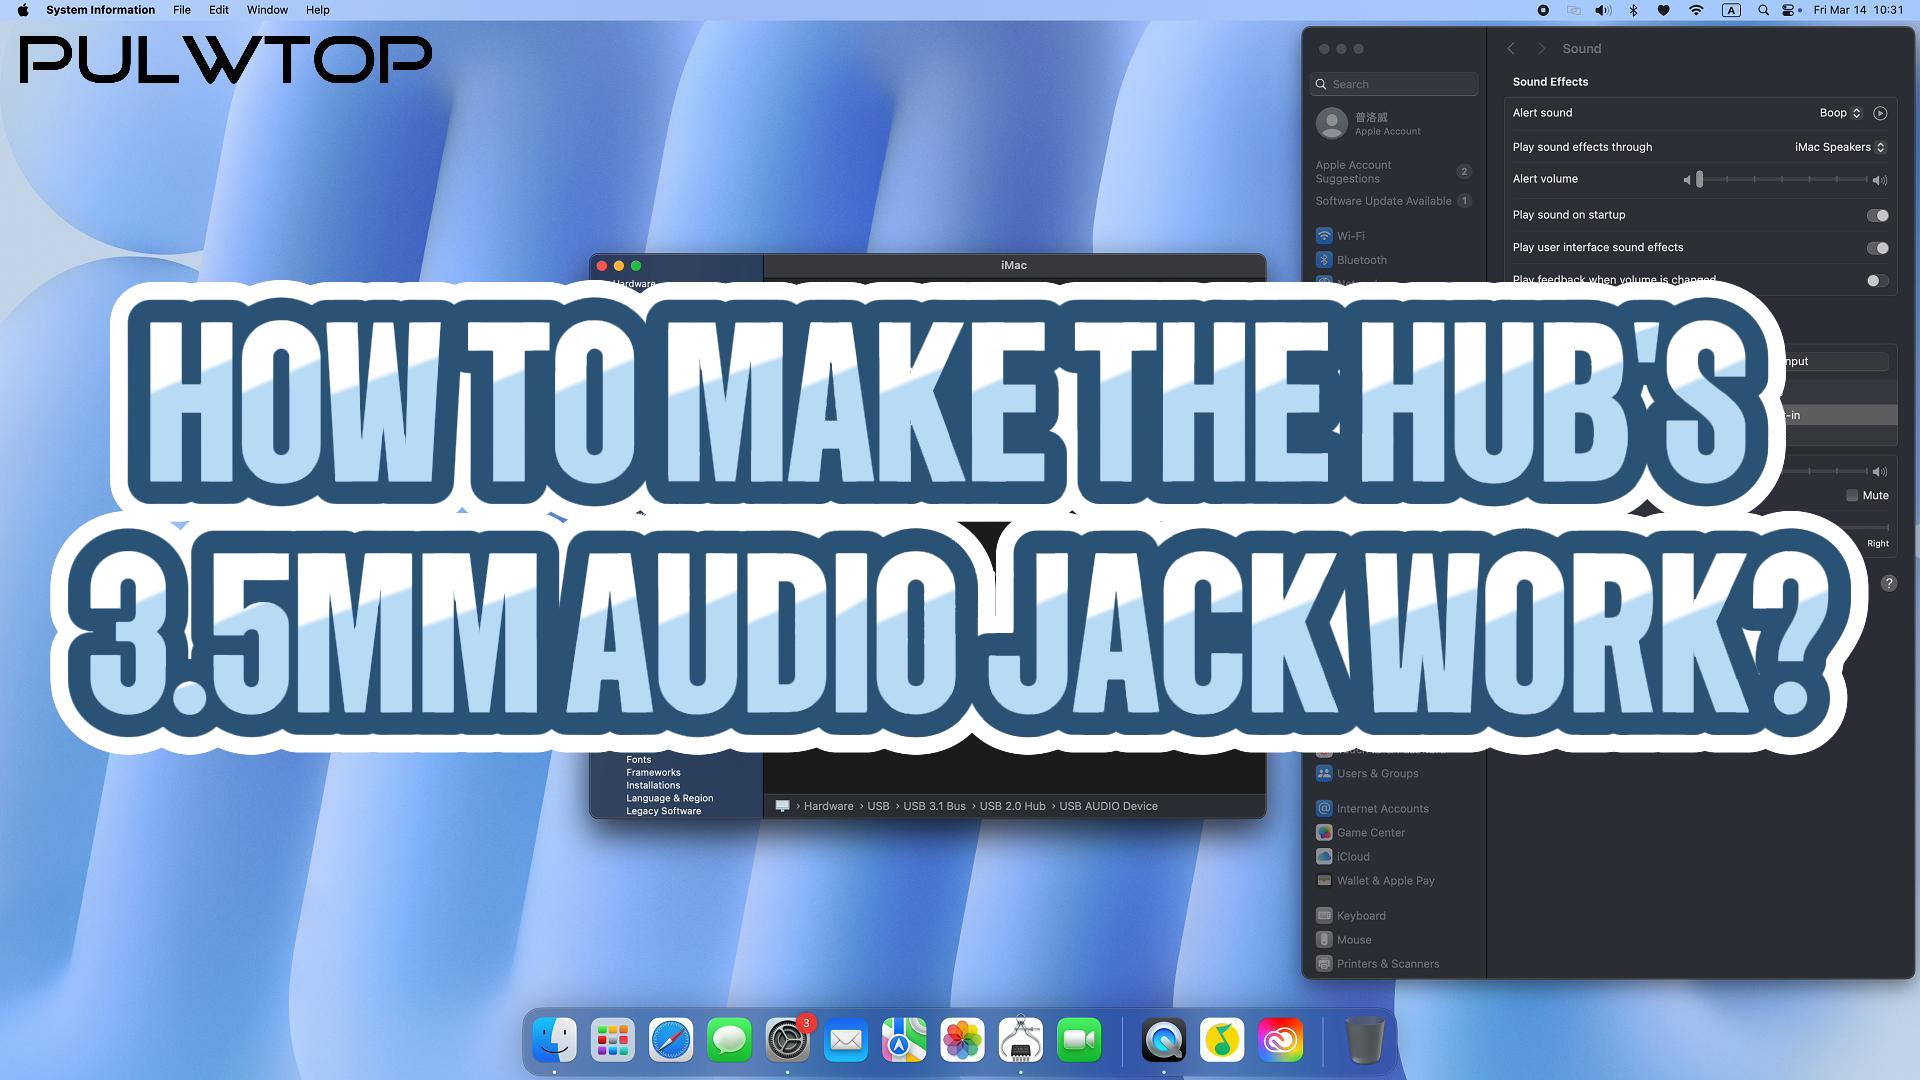Launch FaceTime from the Dock
This screenshot has height=1080, width=1920.
[x=1079, y=1040]
